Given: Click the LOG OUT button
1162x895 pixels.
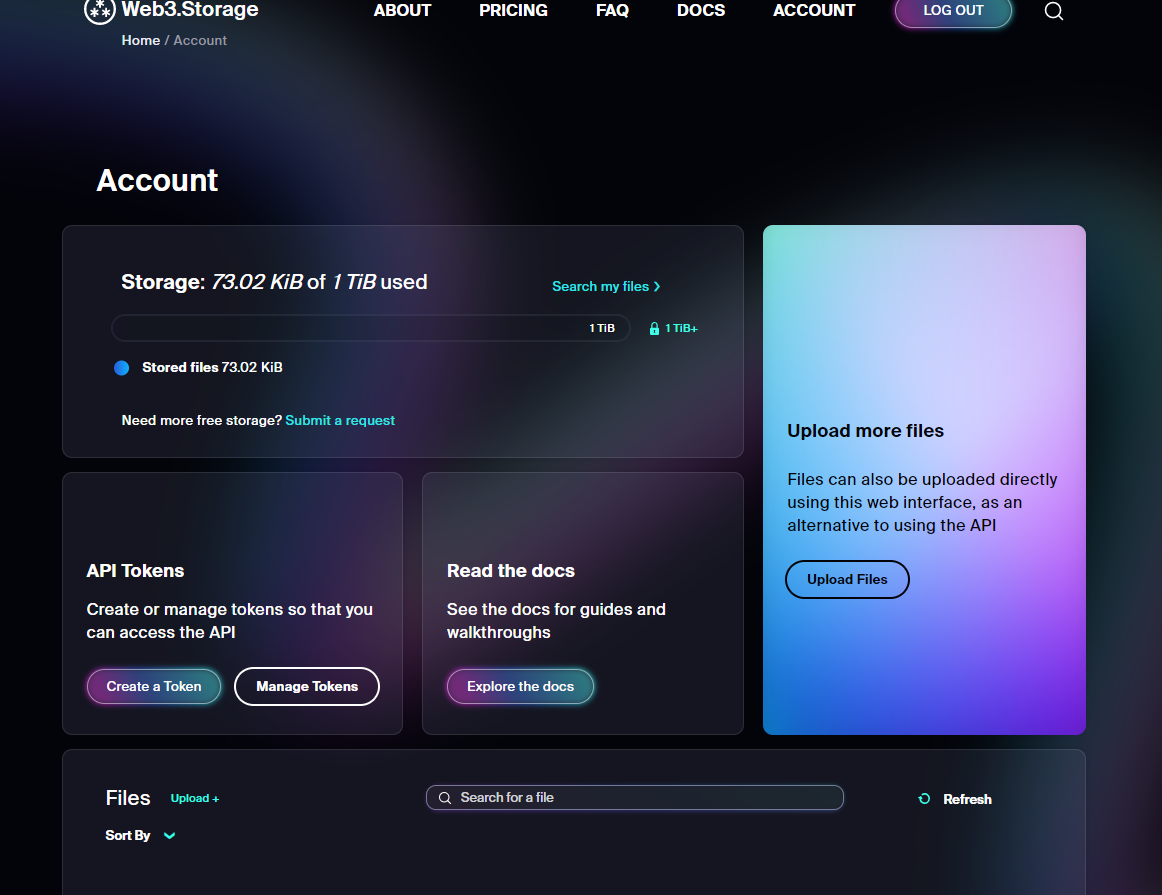Looking at the screenshot, I should pyautogui.click(x=953, y=11).
